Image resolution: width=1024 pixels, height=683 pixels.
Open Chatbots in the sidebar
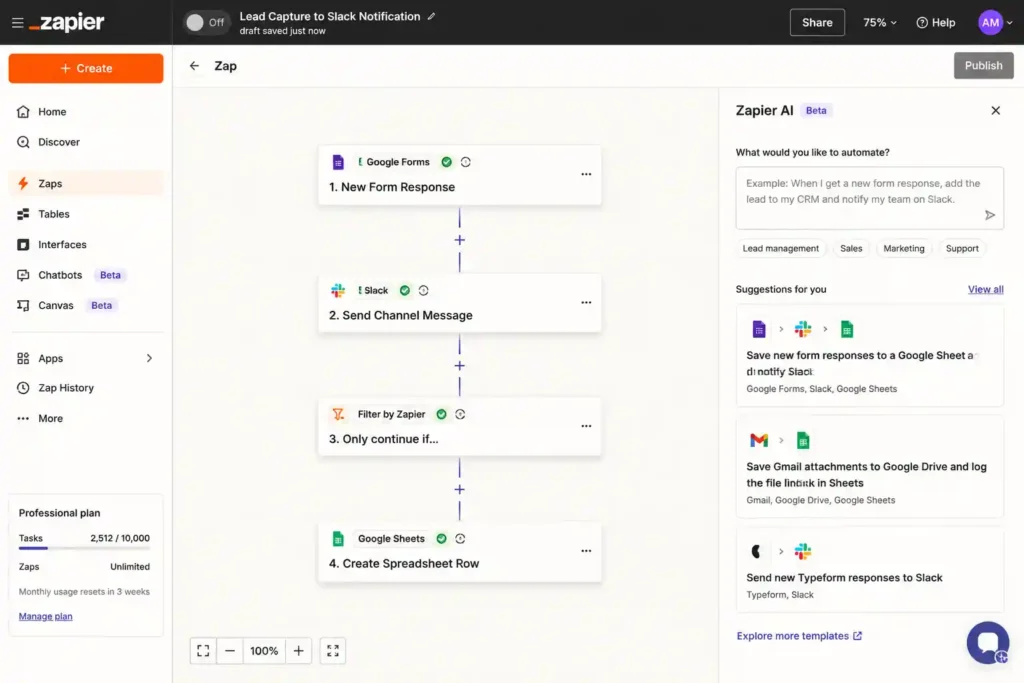(86, 275)
